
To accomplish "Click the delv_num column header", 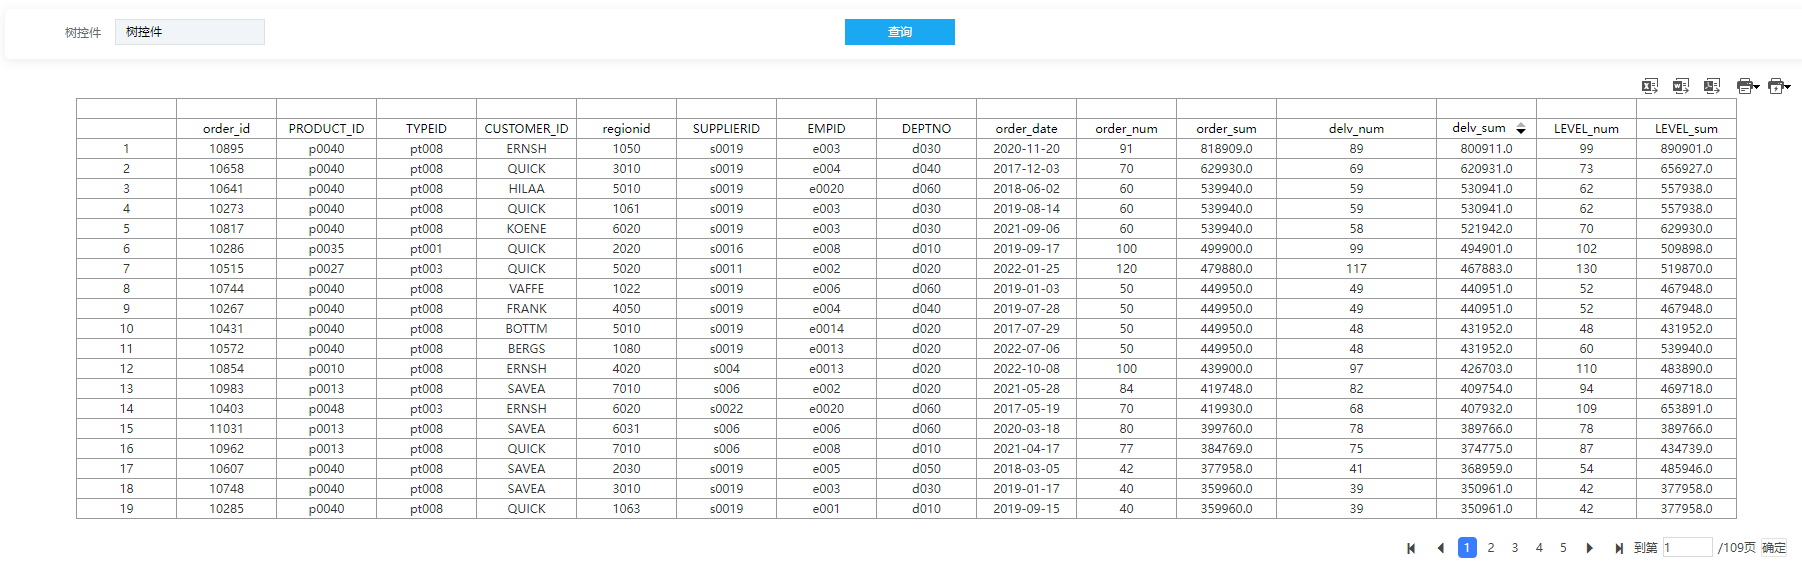I will tap(1356, 129).
